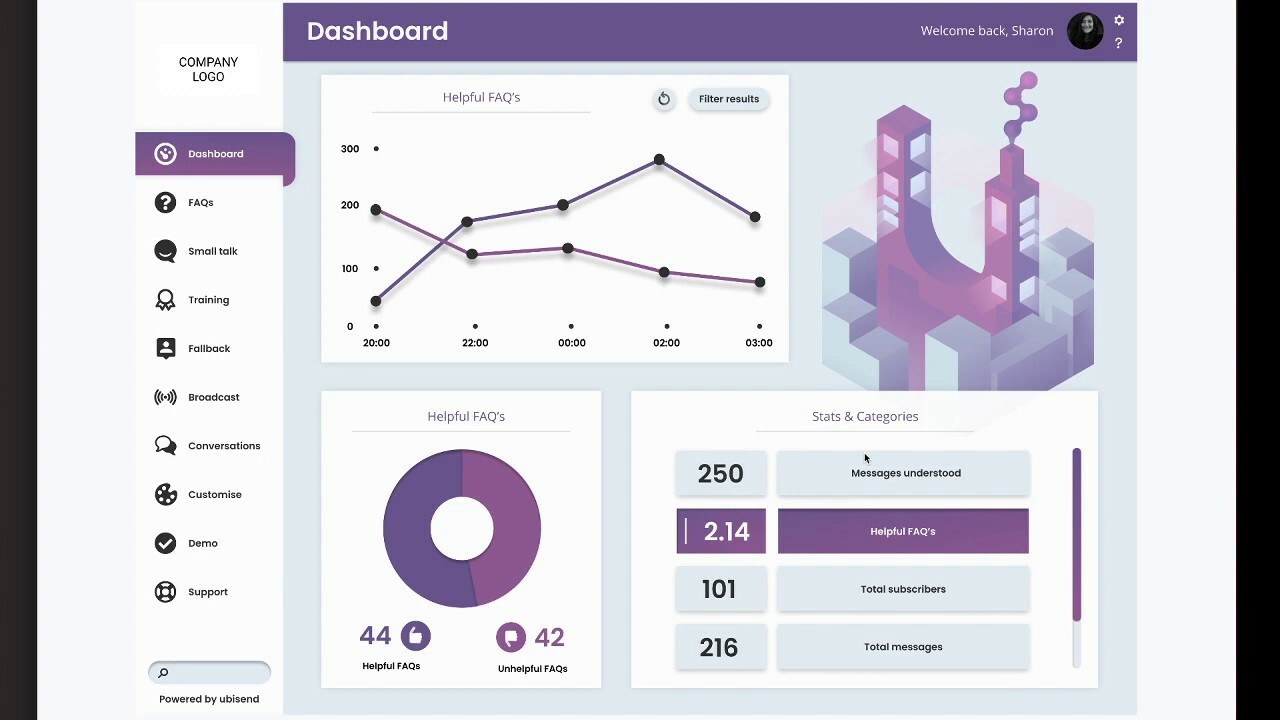The height and width of the screenshot is (720, 1280).
Task: Open the settings gear in top bar
Action: point(1119,20)
